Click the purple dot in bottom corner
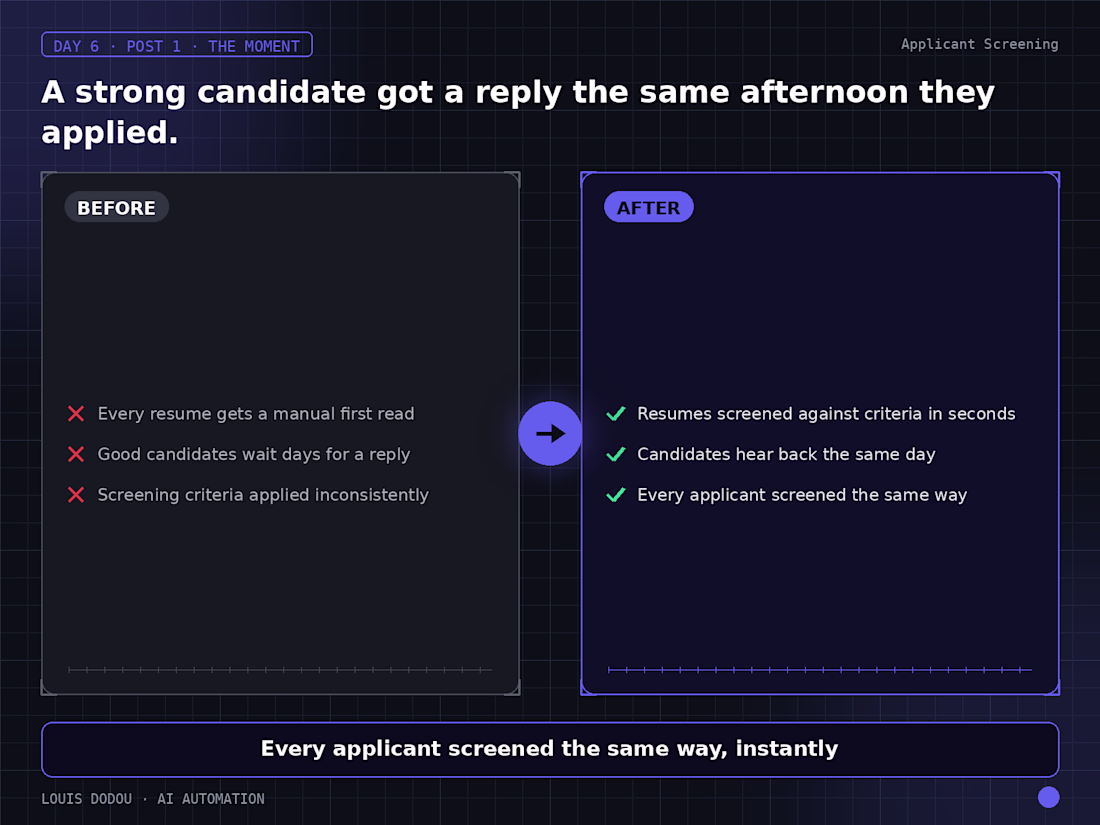1100x825 pixels. 1049,797
